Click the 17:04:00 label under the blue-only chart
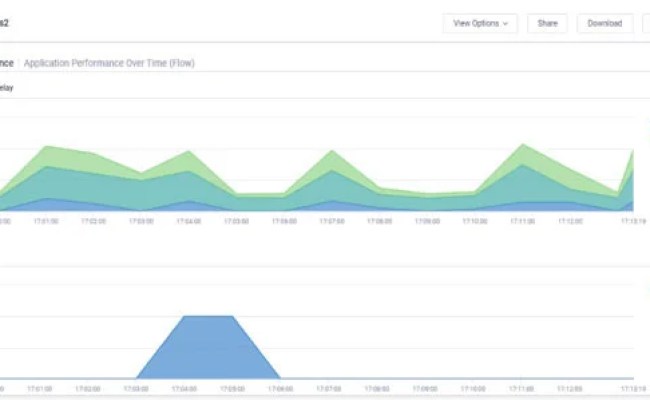This screenshot has width=650, height=400. point(184,389)
